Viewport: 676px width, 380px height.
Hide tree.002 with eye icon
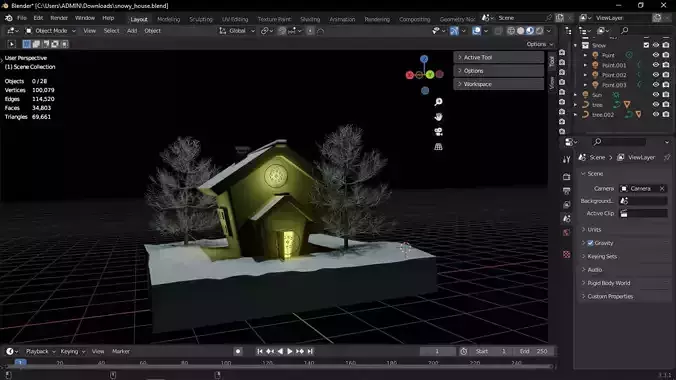click(x=656, y=115)
